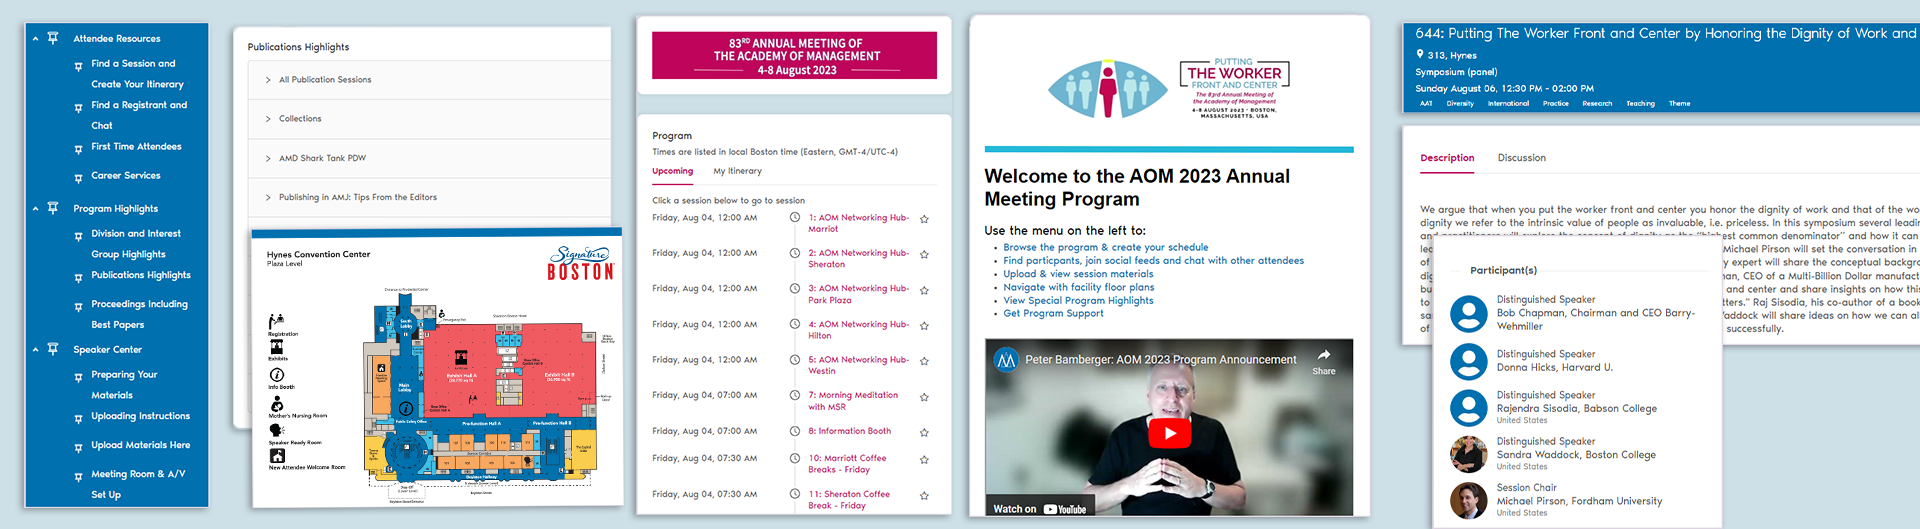The image size is (1920, 529).
Task: Click pin icon beside Career Services
Action: pyautogui.click(x=79, y=178)
